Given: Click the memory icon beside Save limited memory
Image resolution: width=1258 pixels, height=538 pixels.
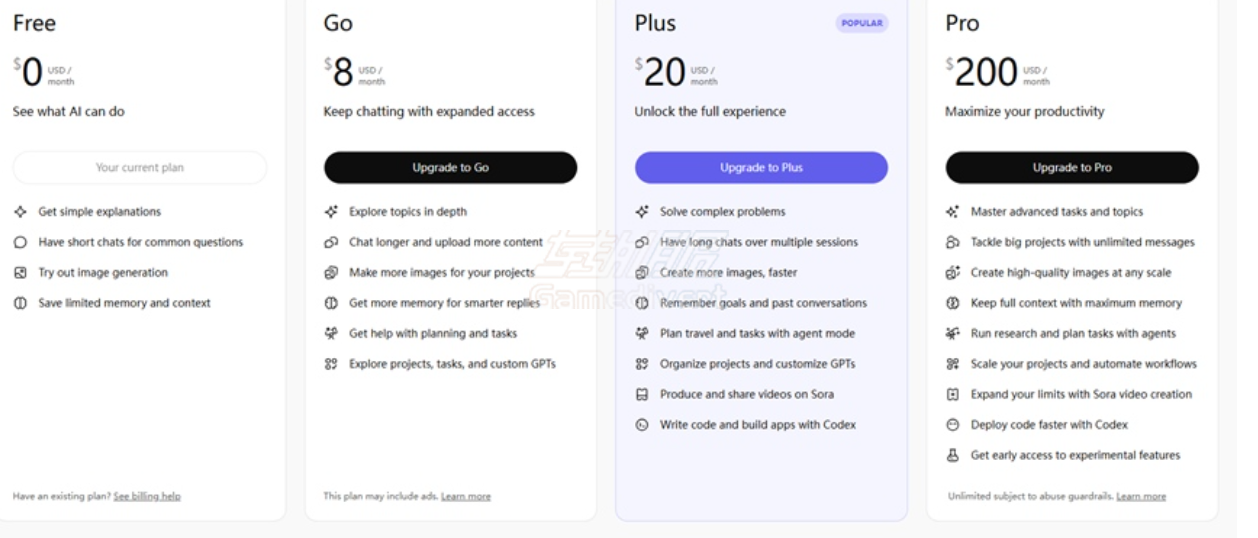Looking at the screenshot, I should (x=20, y=303).
